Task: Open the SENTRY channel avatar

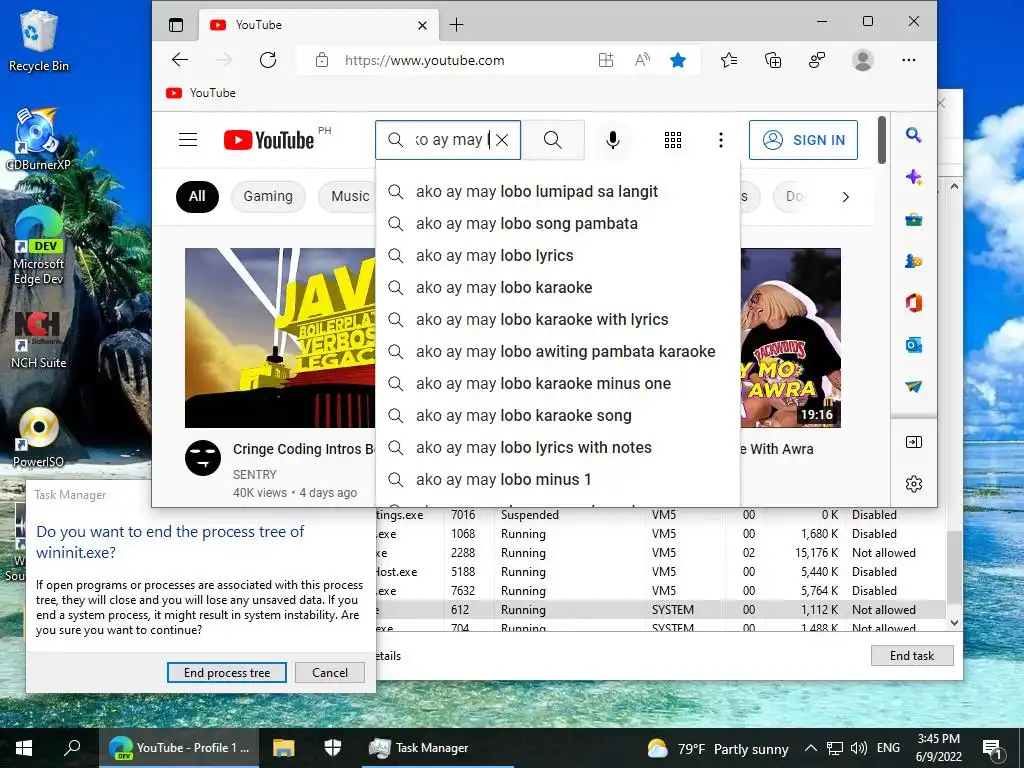Action: click(203, 458)
